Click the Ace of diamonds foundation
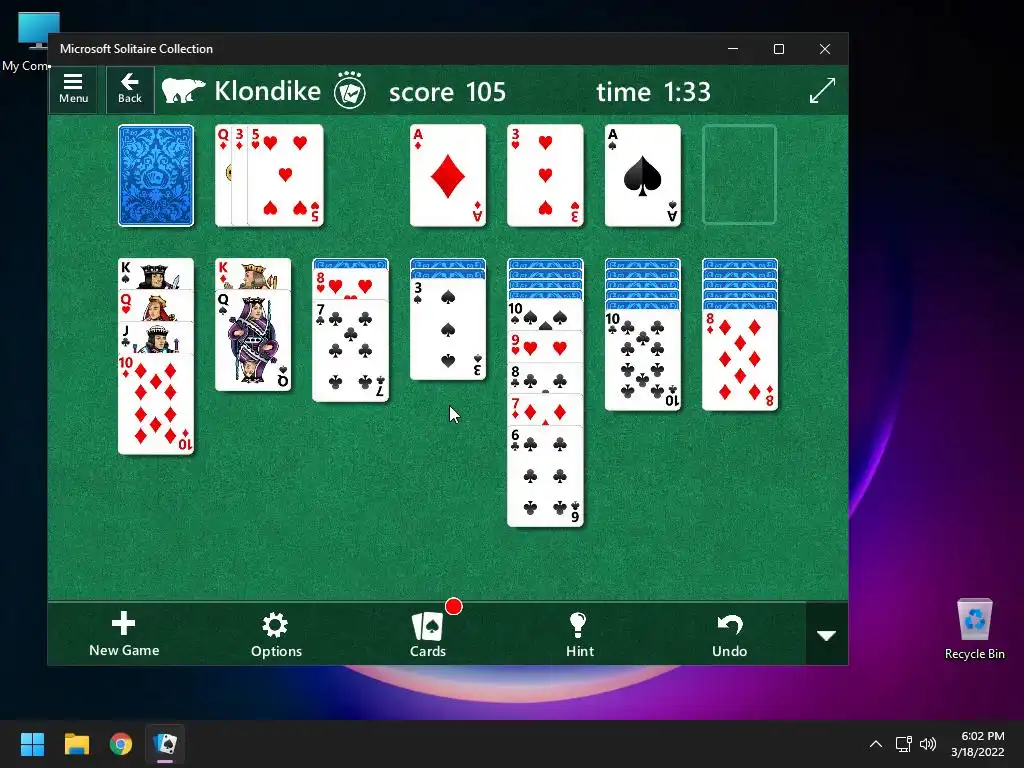The image size is (1024, 768). (x=447, y=176)
